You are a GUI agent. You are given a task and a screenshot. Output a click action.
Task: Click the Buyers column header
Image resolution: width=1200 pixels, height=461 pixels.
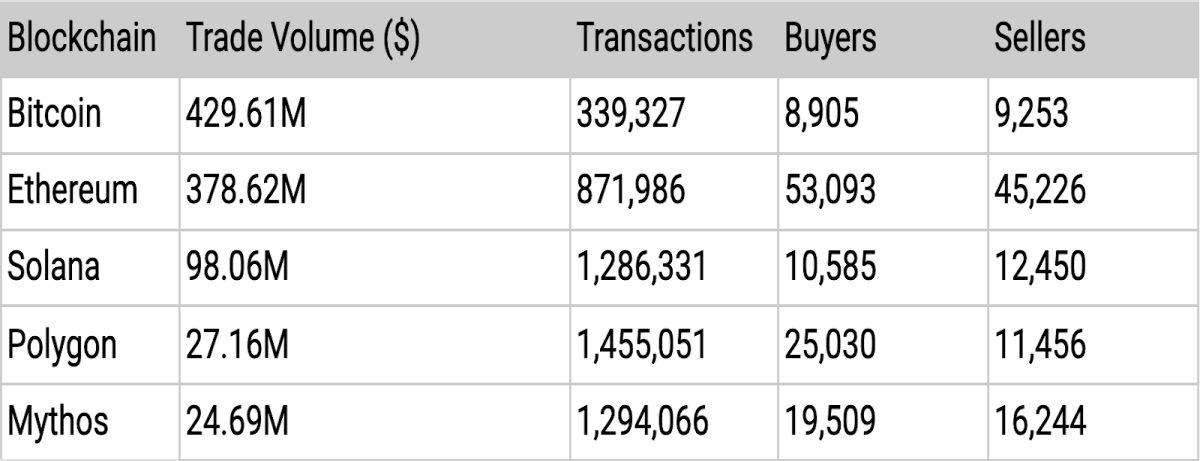pyautogui.click(x=831, y=38)
